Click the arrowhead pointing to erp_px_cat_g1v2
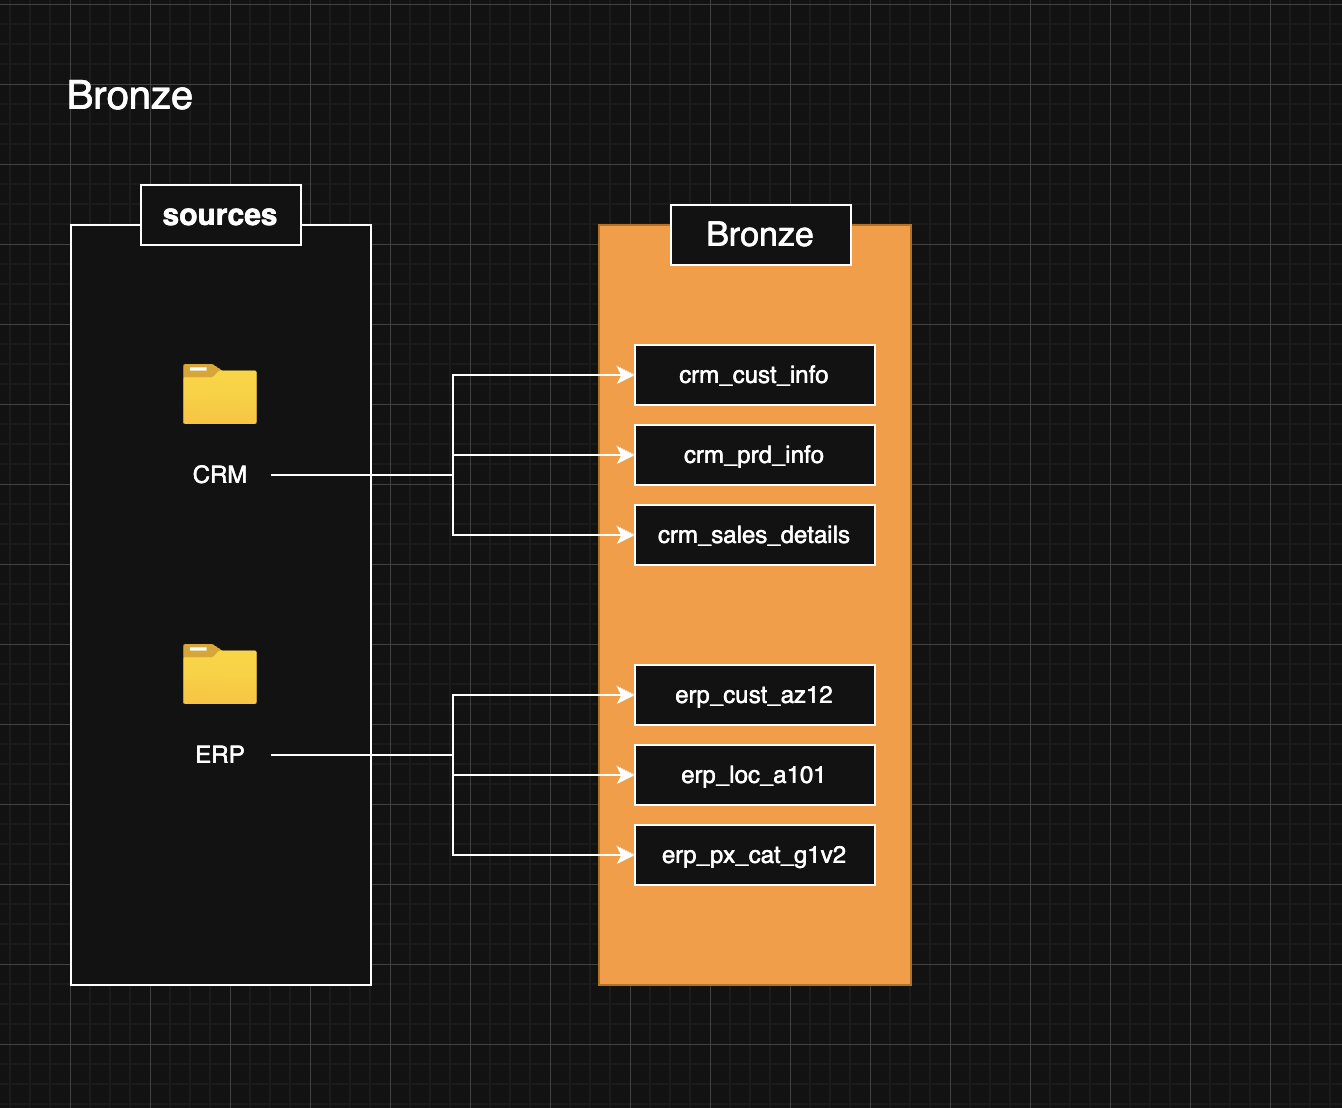Screen dimensions: 1342x1108 626,855
